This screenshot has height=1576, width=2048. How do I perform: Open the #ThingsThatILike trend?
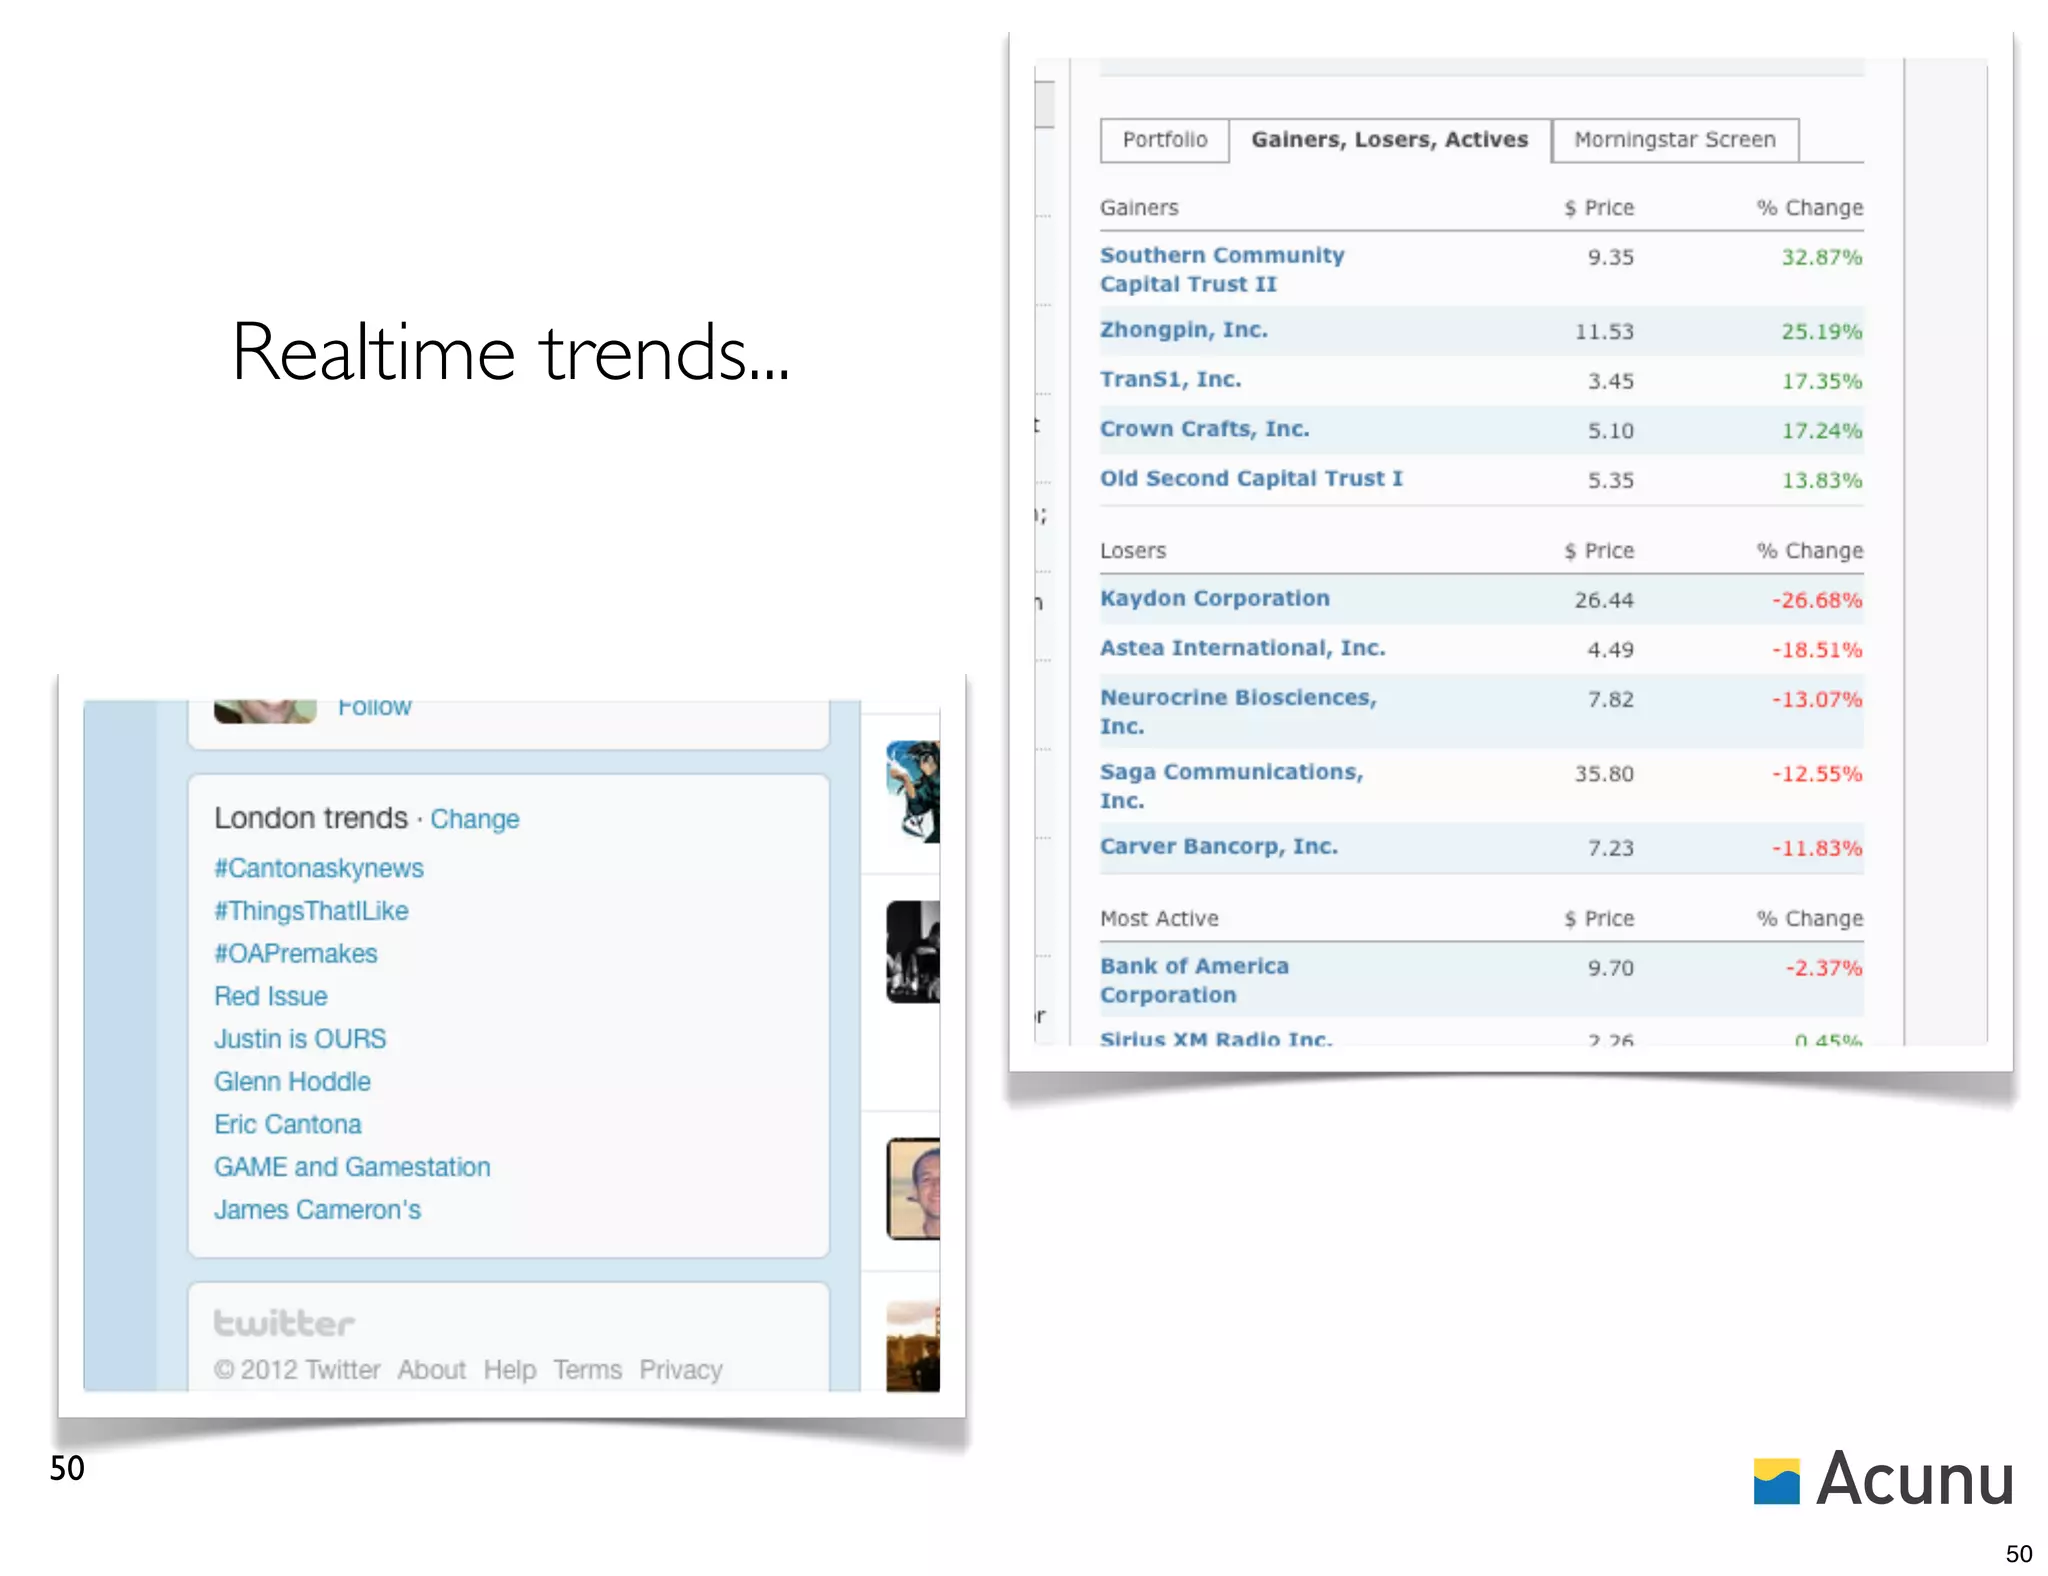click(311, 911)
